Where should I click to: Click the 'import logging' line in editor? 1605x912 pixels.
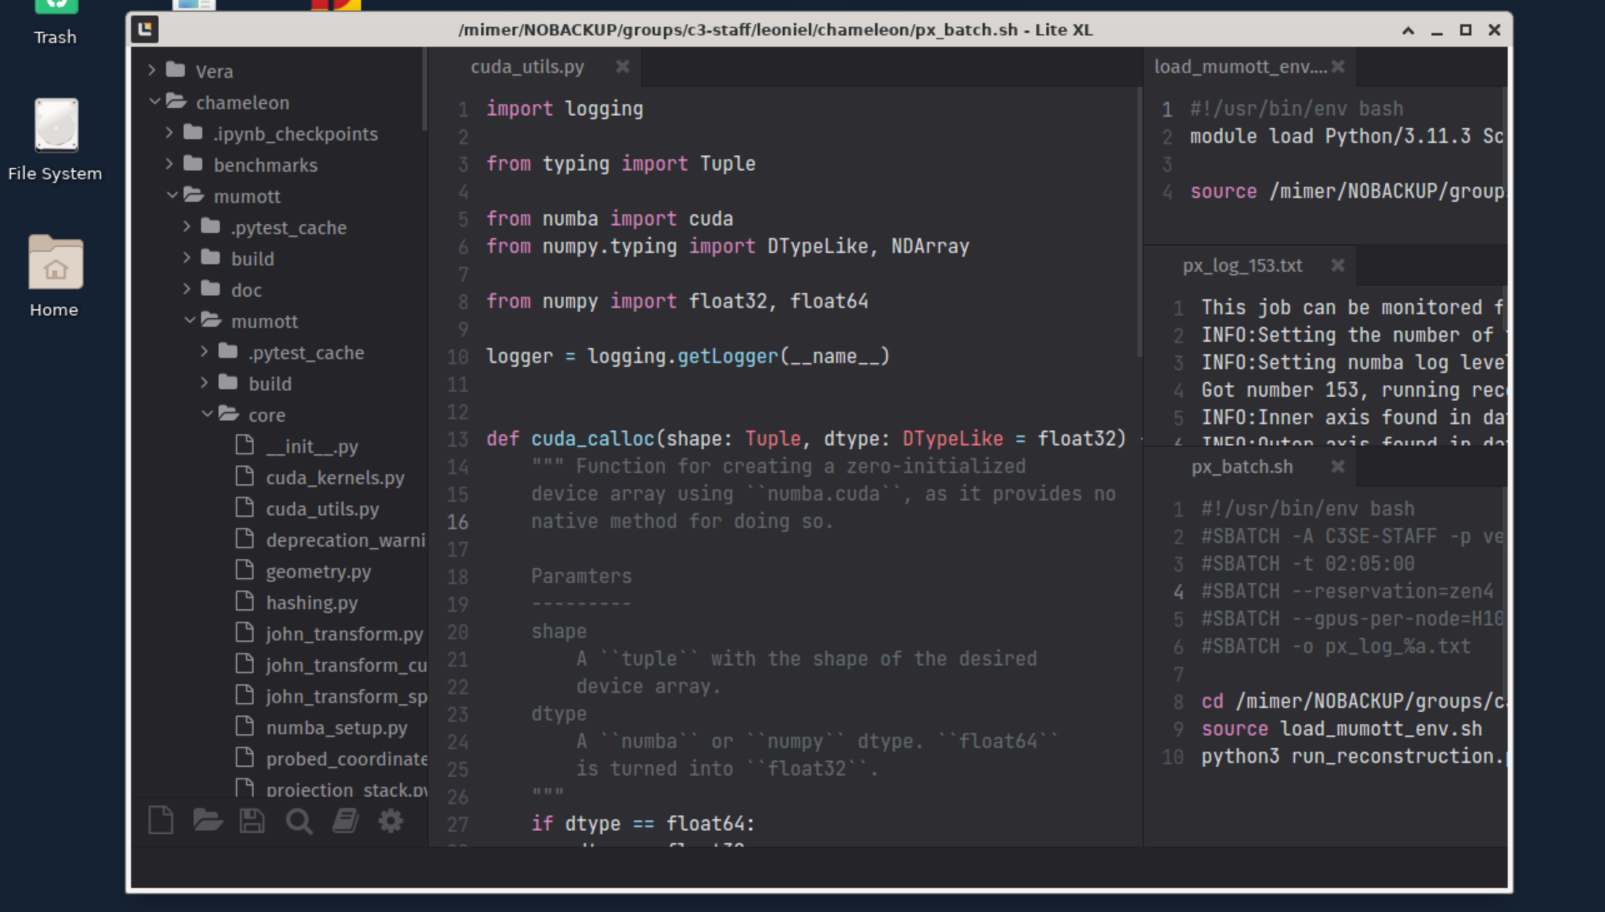(565, 108)
